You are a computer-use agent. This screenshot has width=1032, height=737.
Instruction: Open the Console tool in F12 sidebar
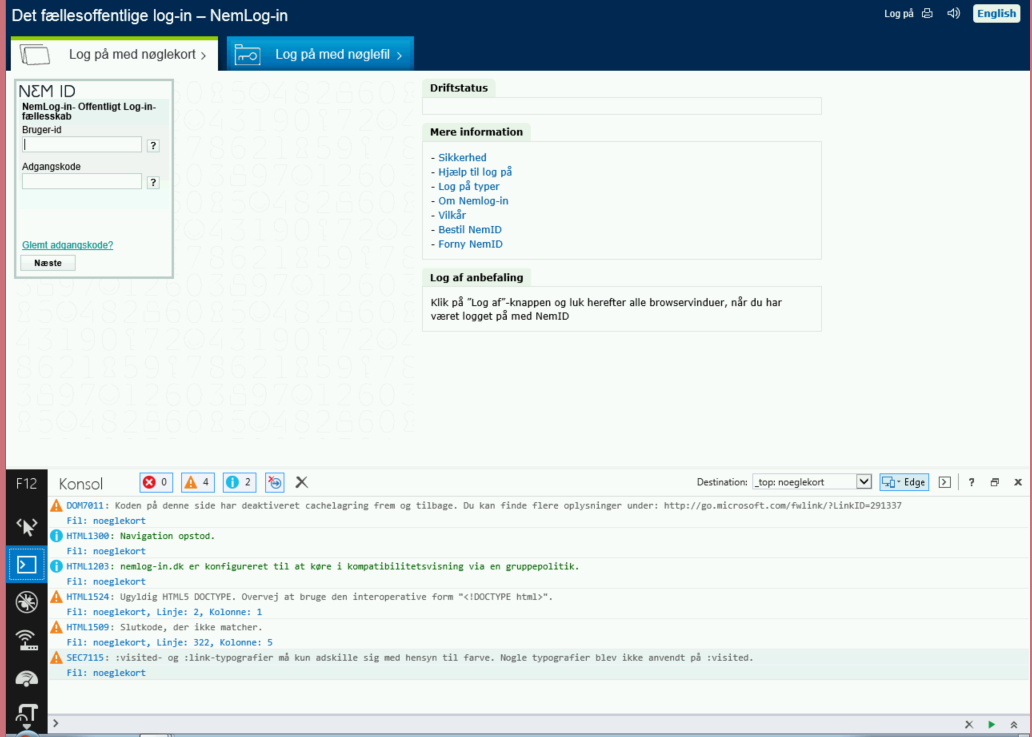(x=27, y=564)
